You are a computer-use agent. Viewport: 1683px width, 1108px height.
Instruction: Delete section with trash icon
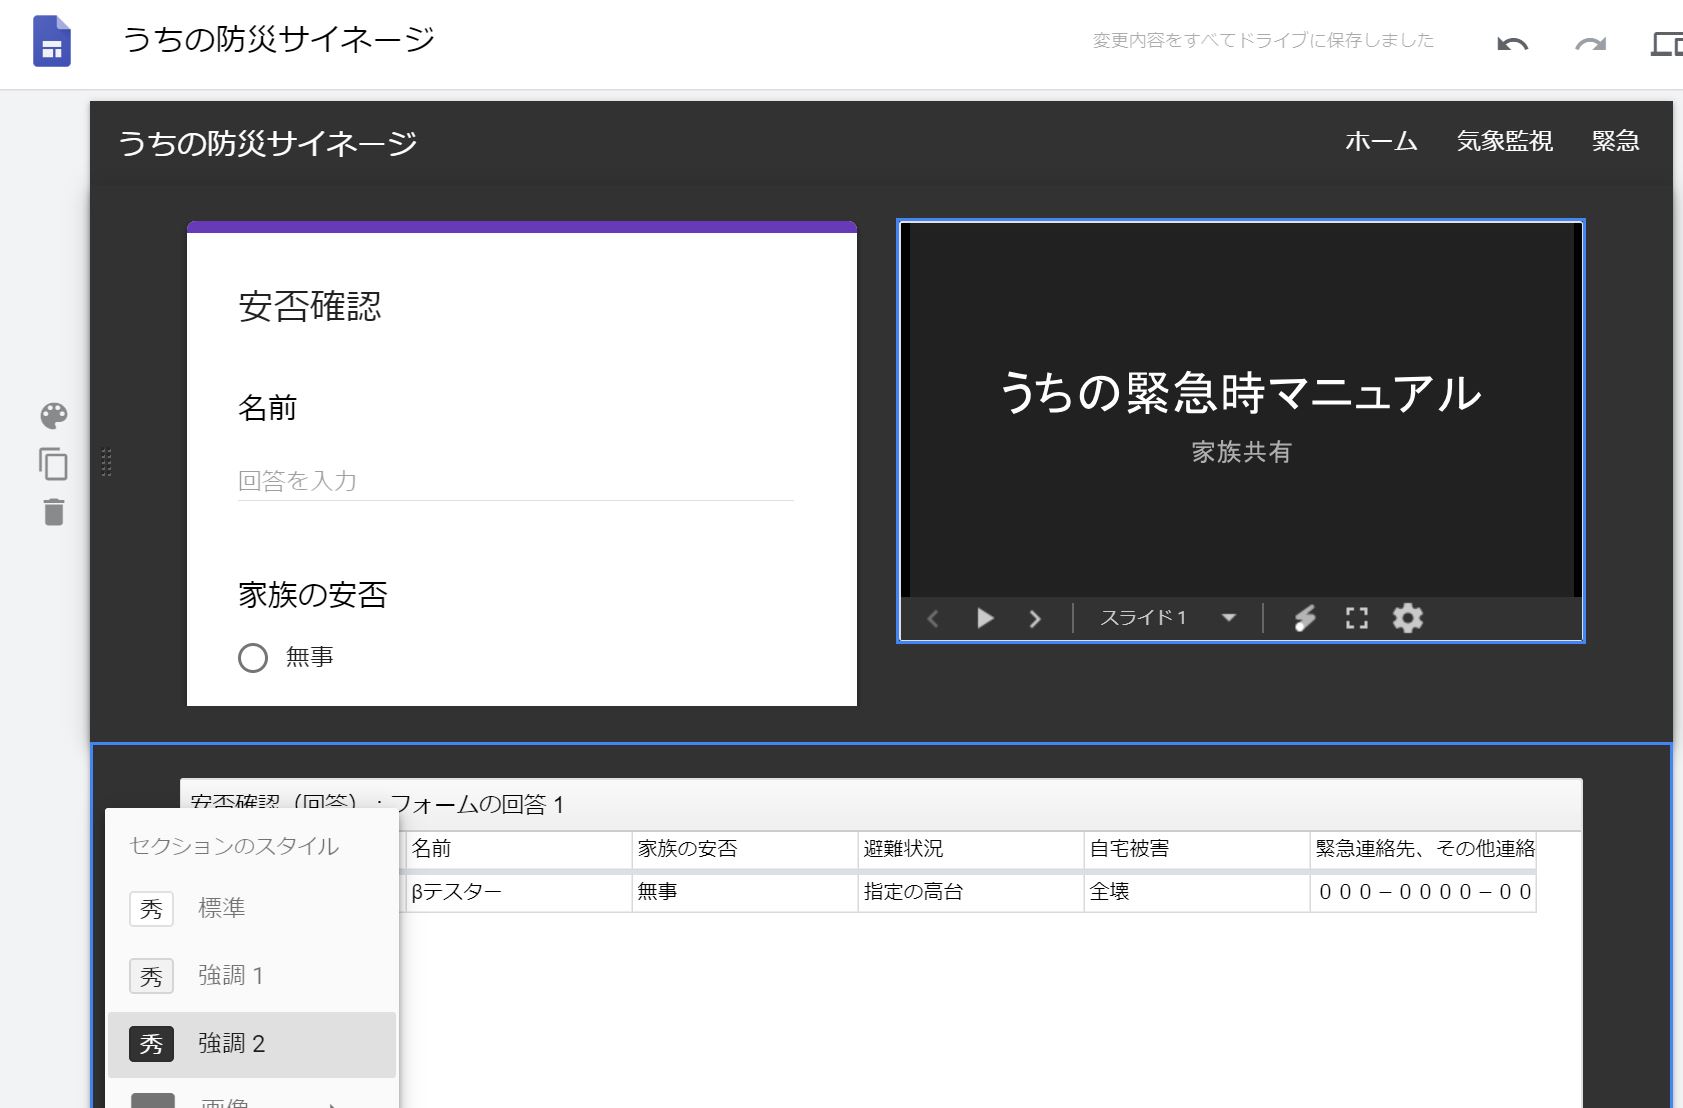point(54,512)
